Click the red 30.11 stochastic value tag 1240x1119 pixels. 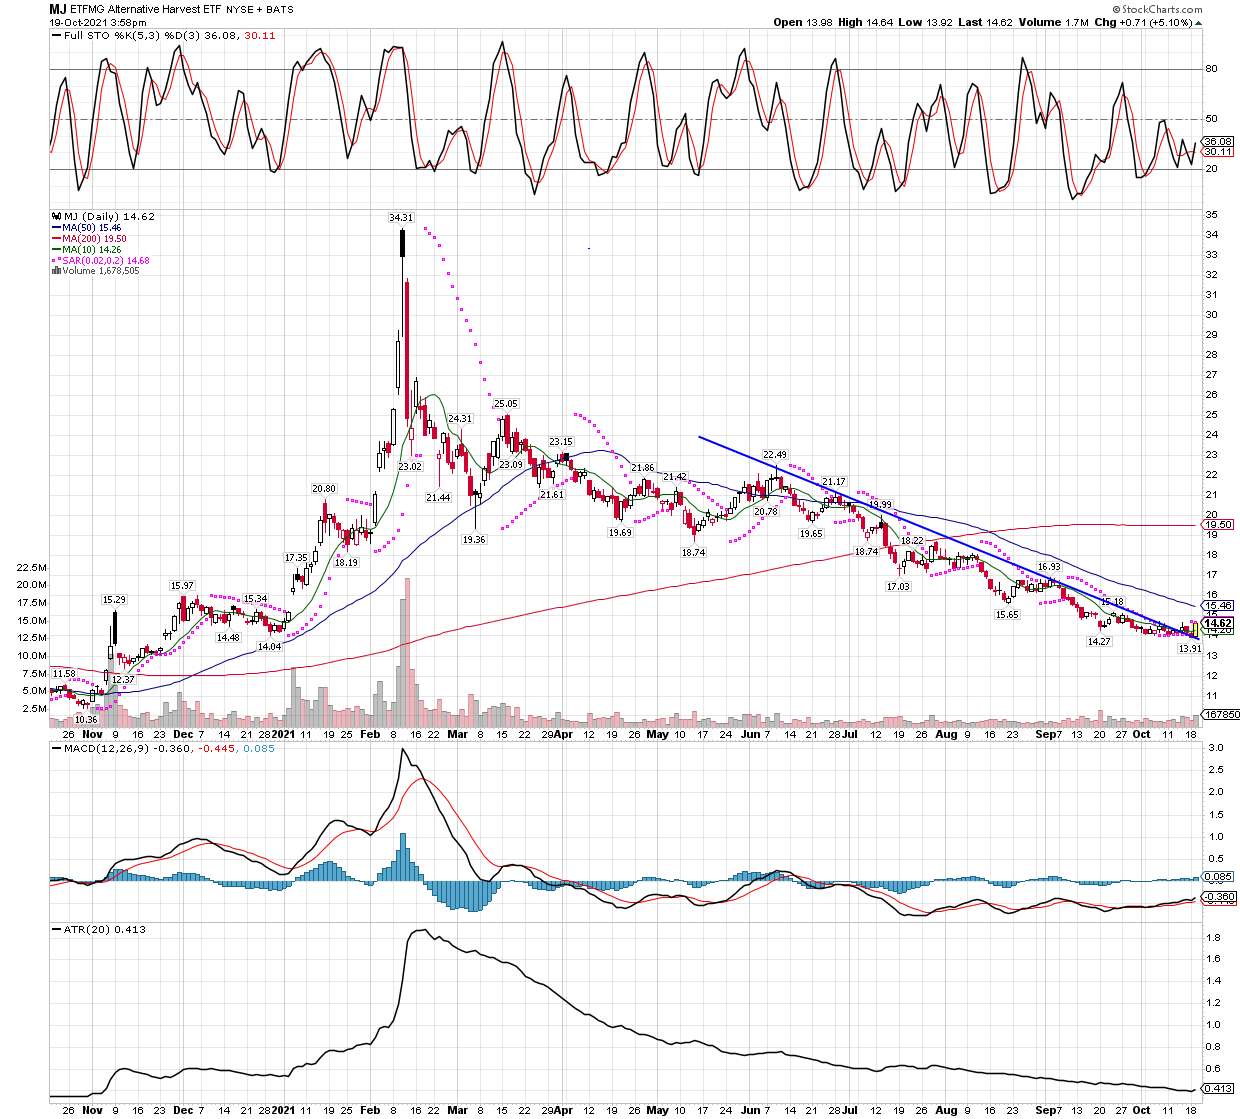(x=1218, y=152)
